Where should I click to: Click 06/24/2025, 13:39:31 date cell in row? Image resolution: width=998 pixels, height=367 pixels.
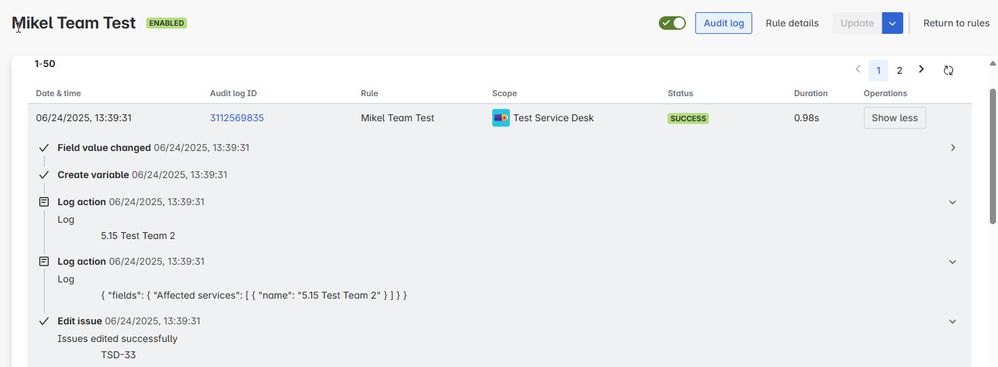point(84,118)
